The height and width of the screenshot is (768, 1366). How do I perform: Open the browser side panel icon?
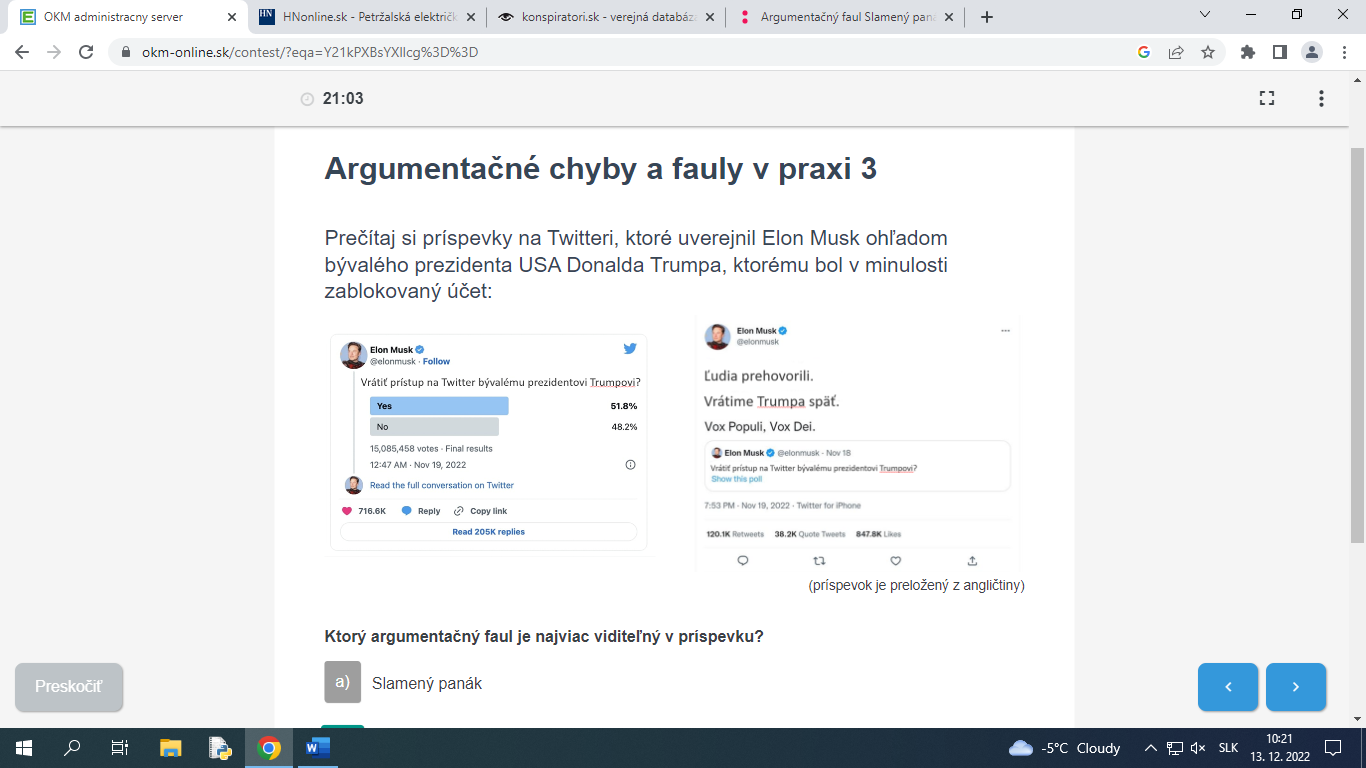point(1279,53)
